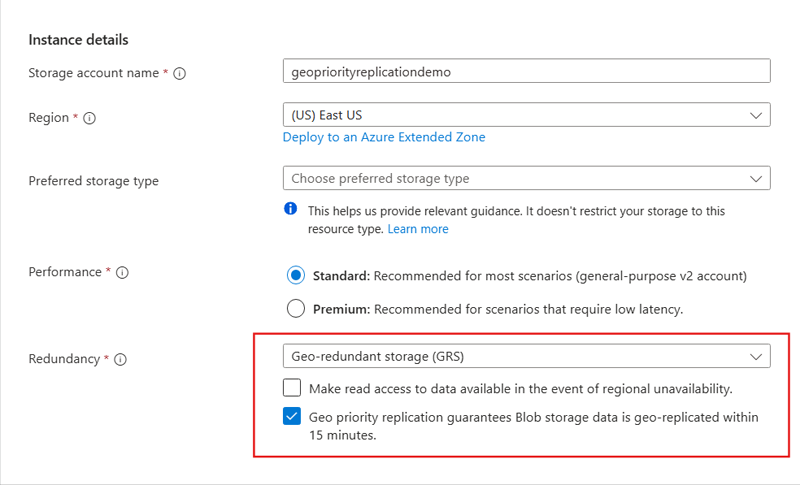Image resolution: width=800 pixels, height=485 pixels.
Task: Click info icon beside Redundancy label
Action: tap(120, 360)
